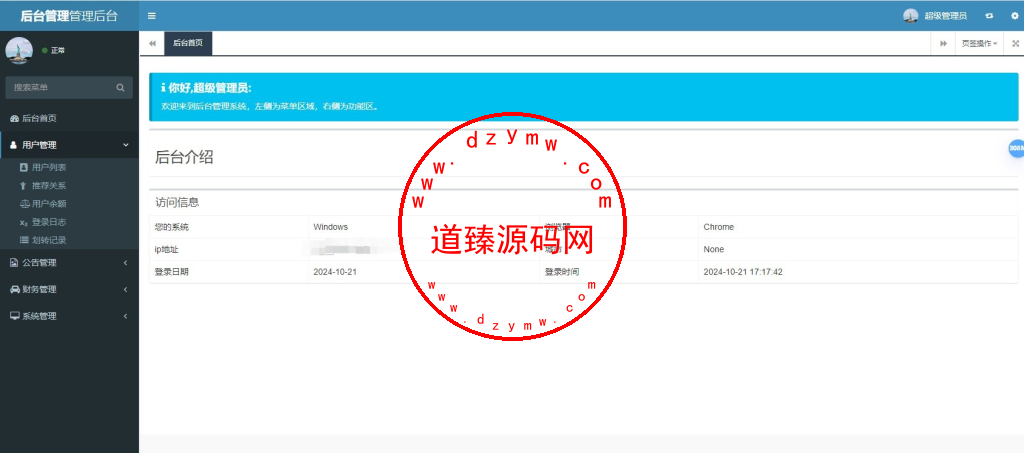1024x453 pixels.
Task: Click the sidebar profile avatar picture
Action: pos(19,50)
